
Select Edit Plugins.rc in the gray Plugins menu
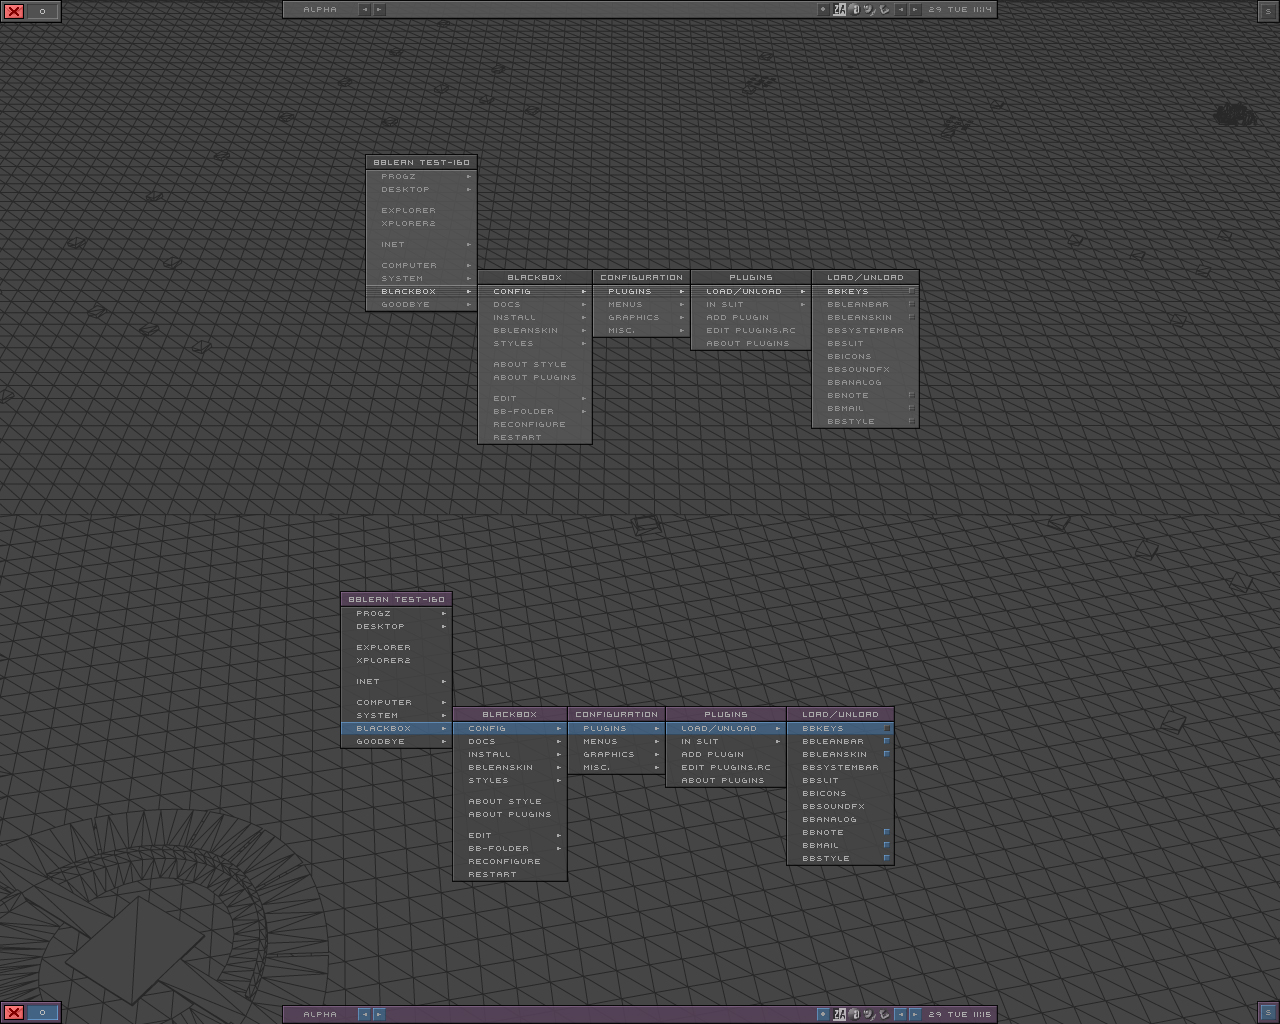751,330
